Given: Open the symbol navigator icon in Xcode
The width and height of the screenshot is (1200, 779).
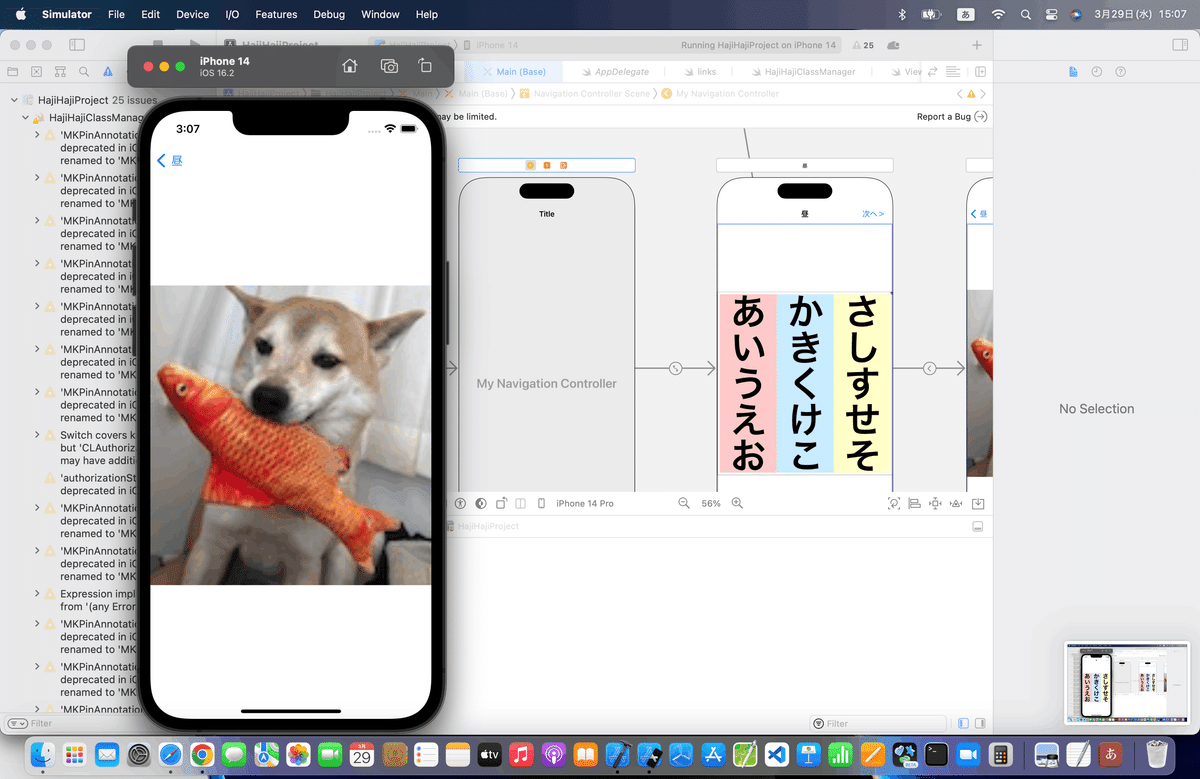Looking at the screenshot, I should (x=60, y=72).
